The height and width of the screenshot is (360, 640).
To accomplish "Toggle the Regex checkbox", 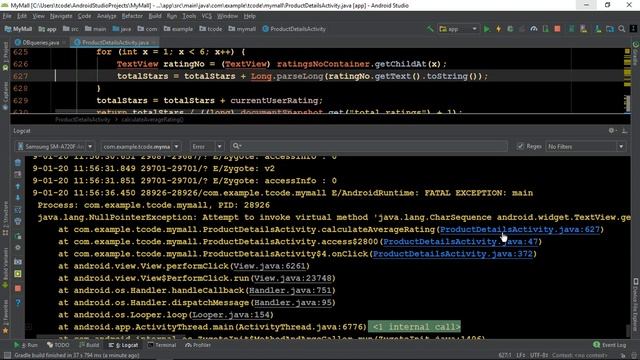I will point(520,146).
